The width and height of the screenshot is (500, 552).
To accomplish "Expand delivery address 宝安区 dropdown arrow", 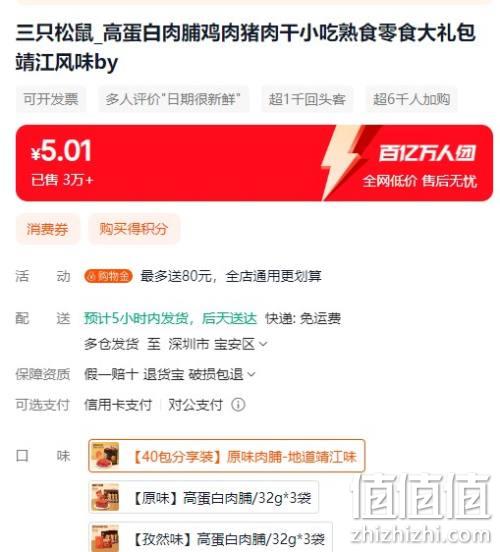I will 263,344.
